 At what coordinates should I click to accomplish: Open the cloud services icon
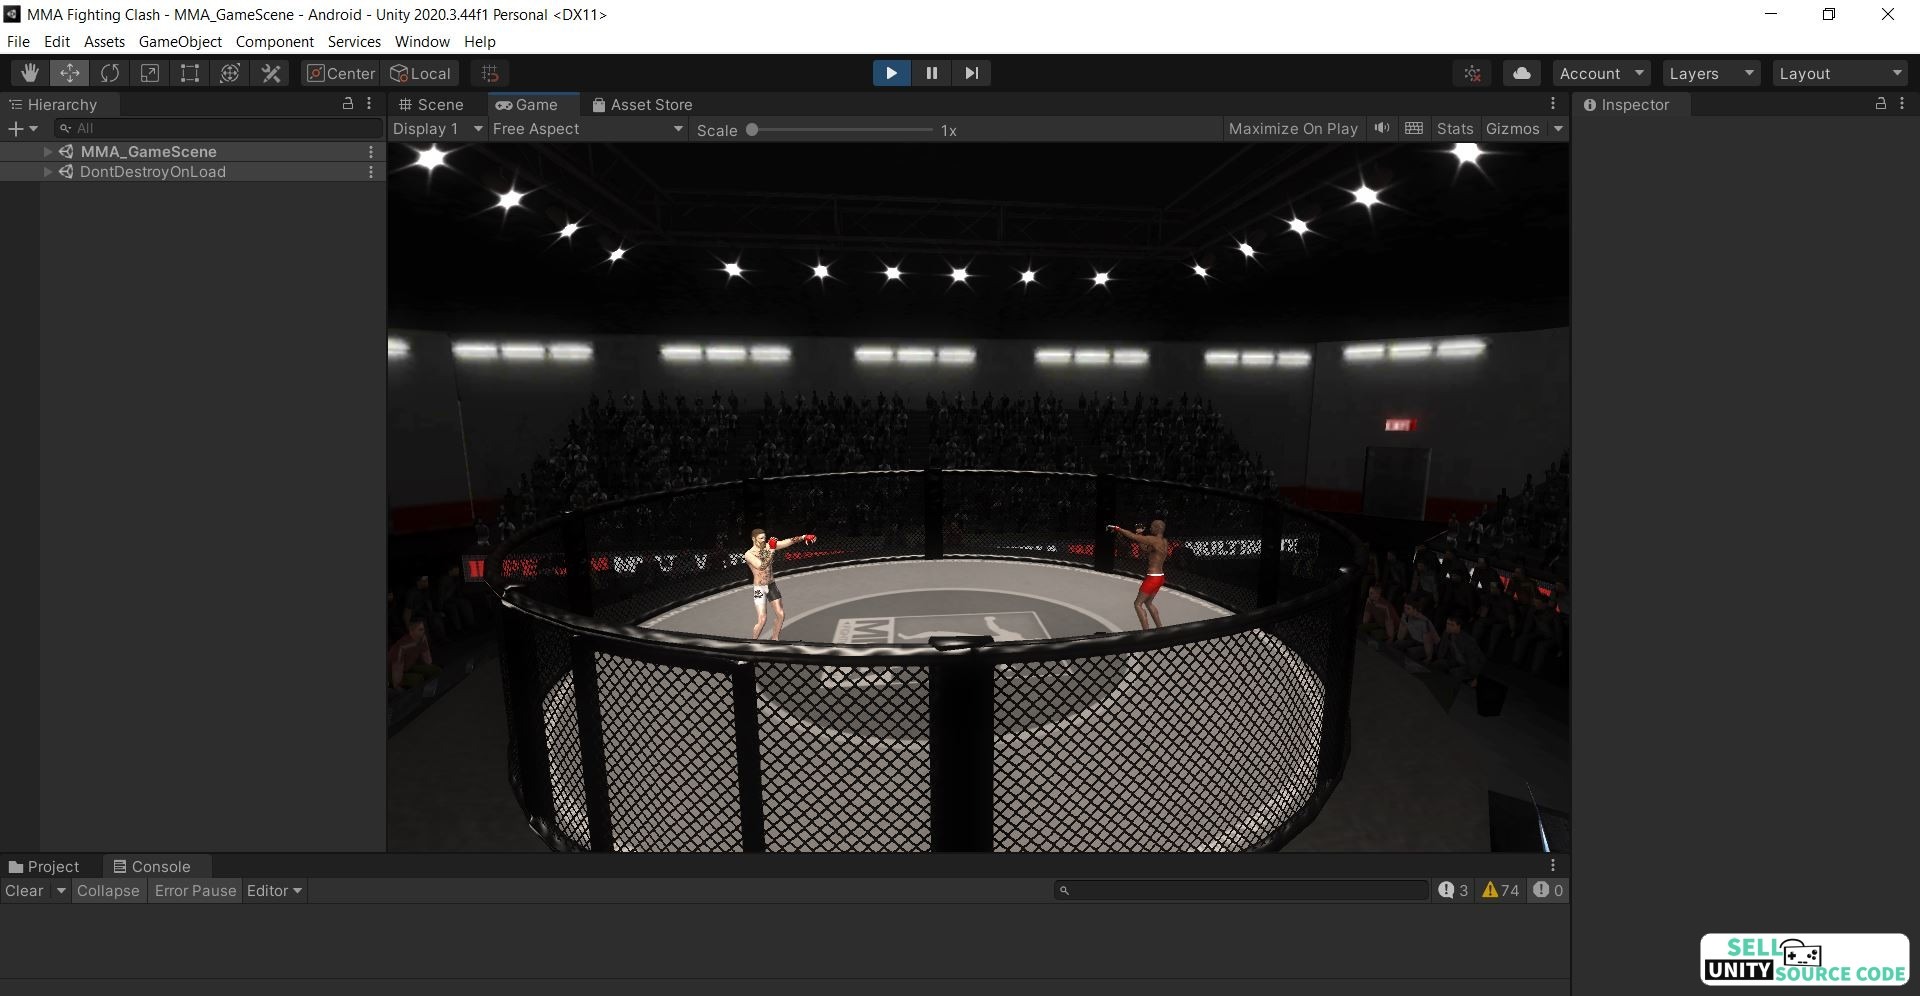[x=1521, y=73]
